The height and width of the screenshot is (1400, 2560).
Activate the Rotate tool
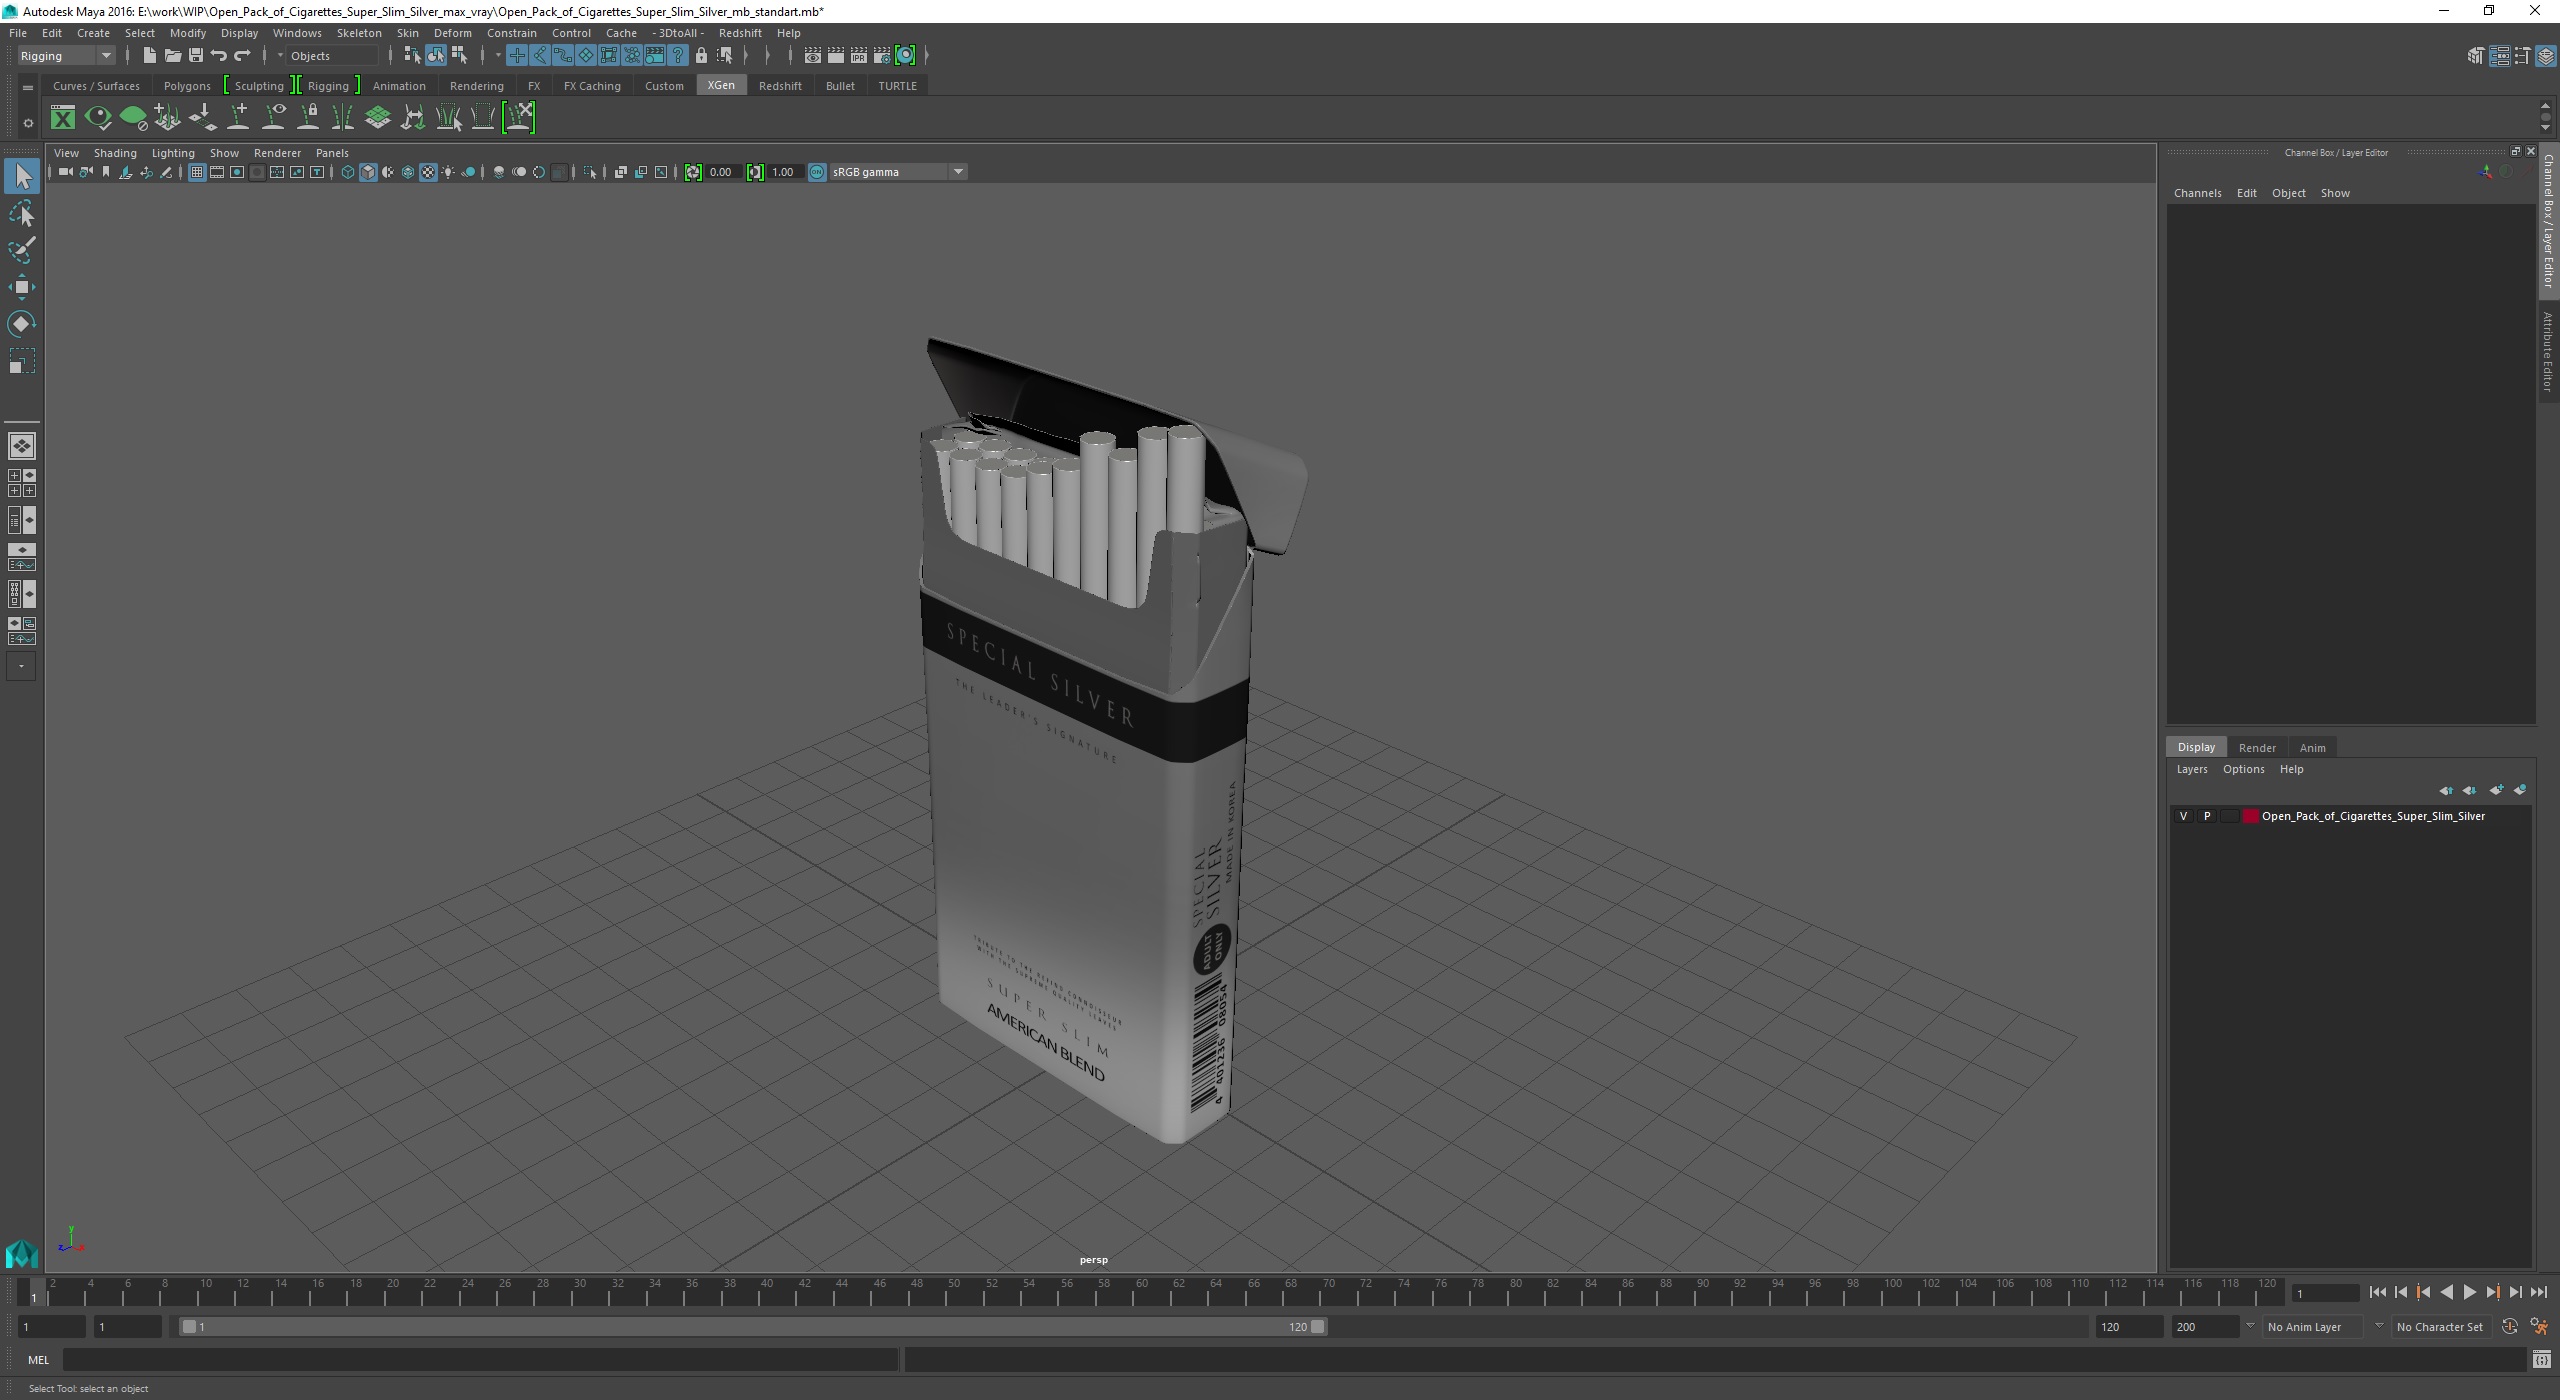click(22, 324)
